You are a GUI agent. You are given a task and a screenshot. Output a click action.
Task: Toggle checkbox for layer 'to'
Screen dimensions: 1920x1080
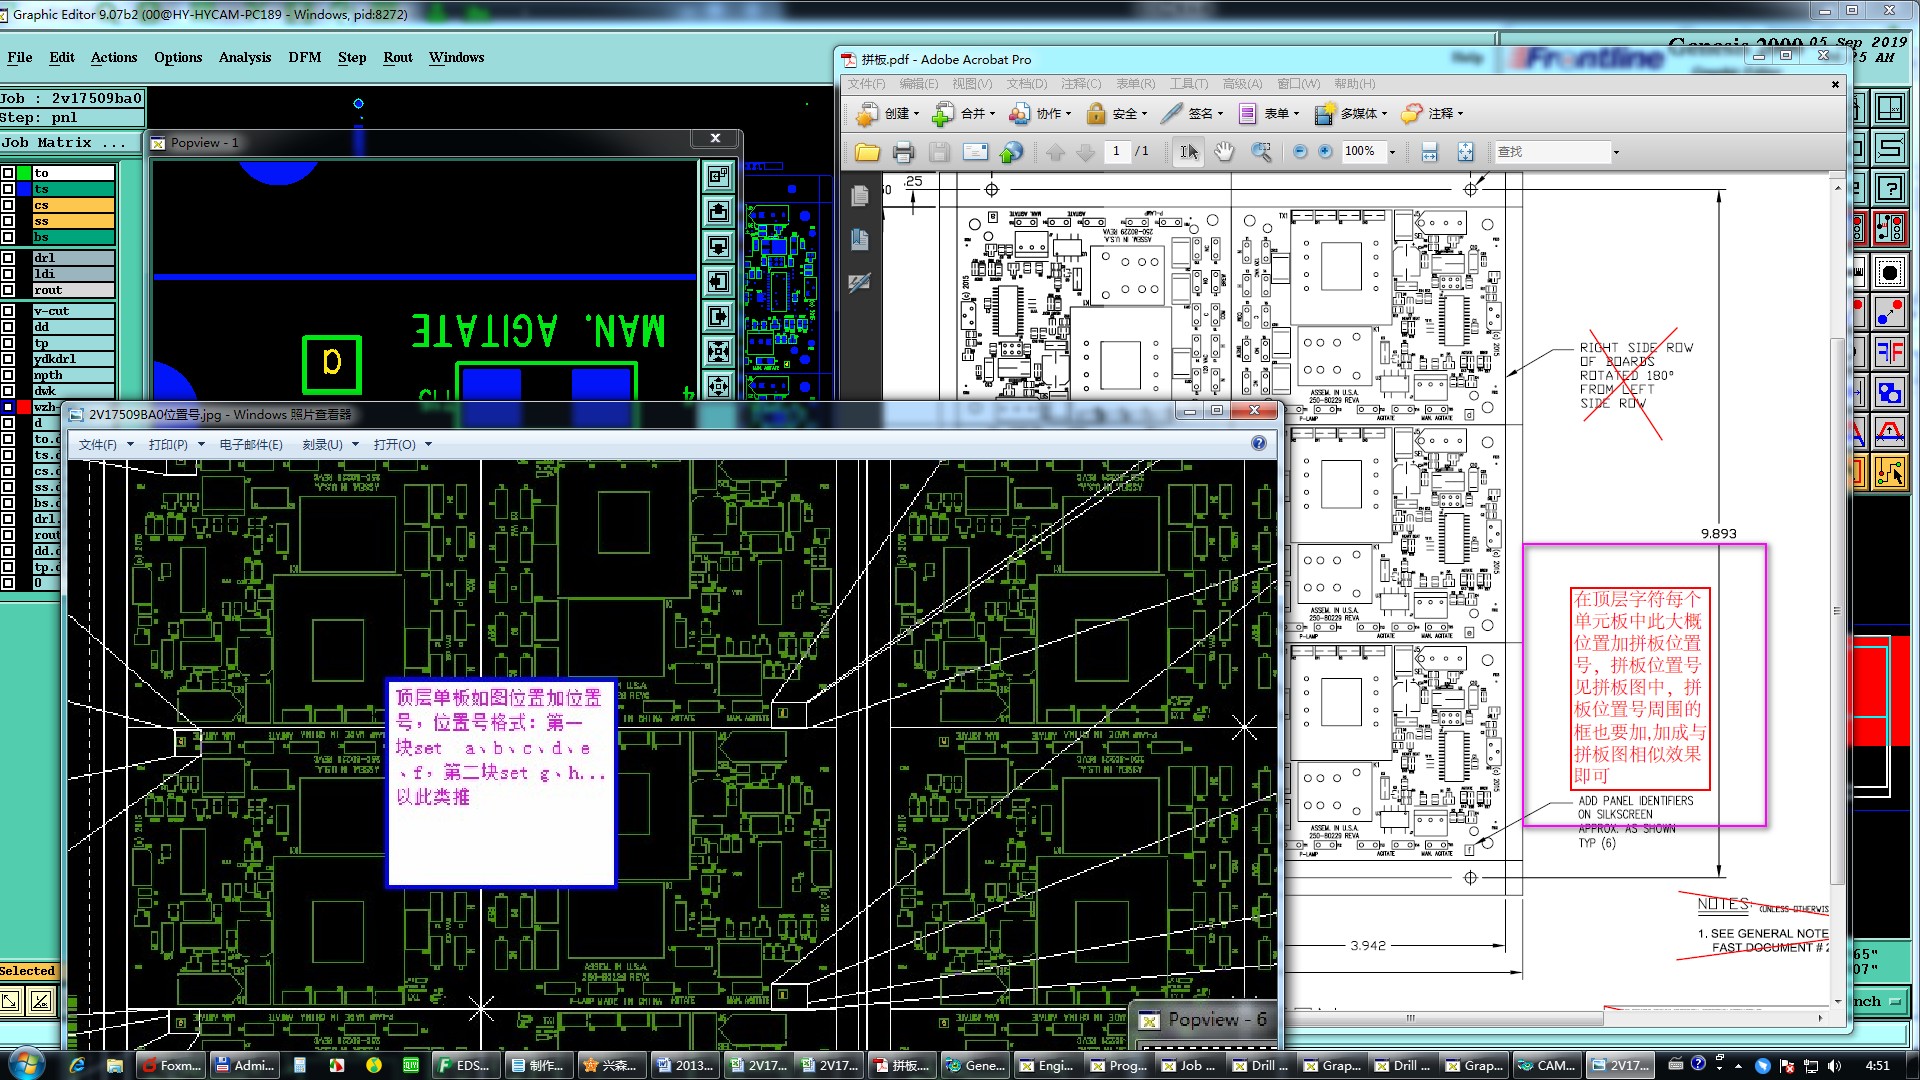[x=8, y=173]
